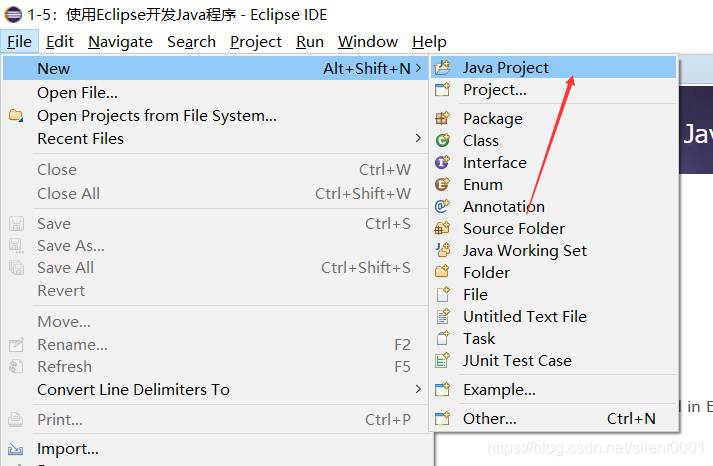Click the Annotation @ icon
713x466 pixels.
coord(442,206)
